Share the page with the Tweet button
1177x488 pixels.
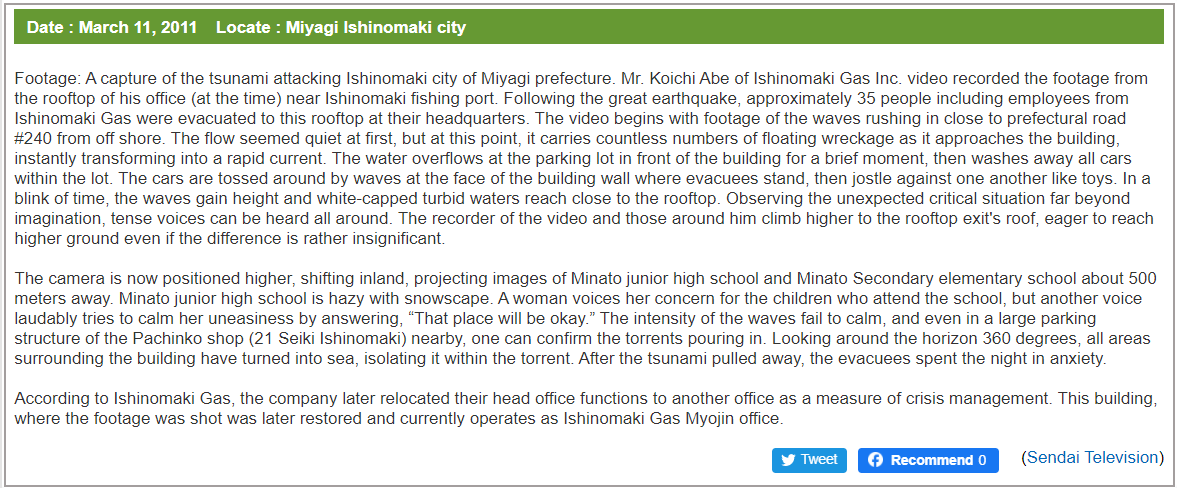(809, 460)
